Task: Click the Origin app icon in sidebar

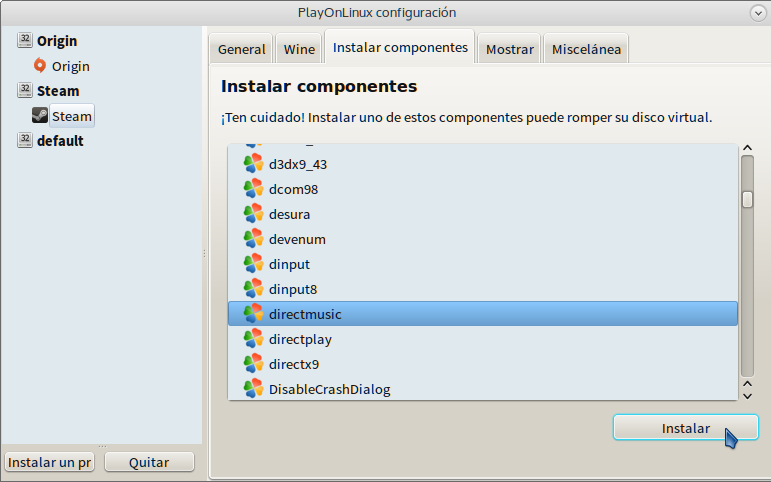Action: pyautogui.click(x=40, y=66)
